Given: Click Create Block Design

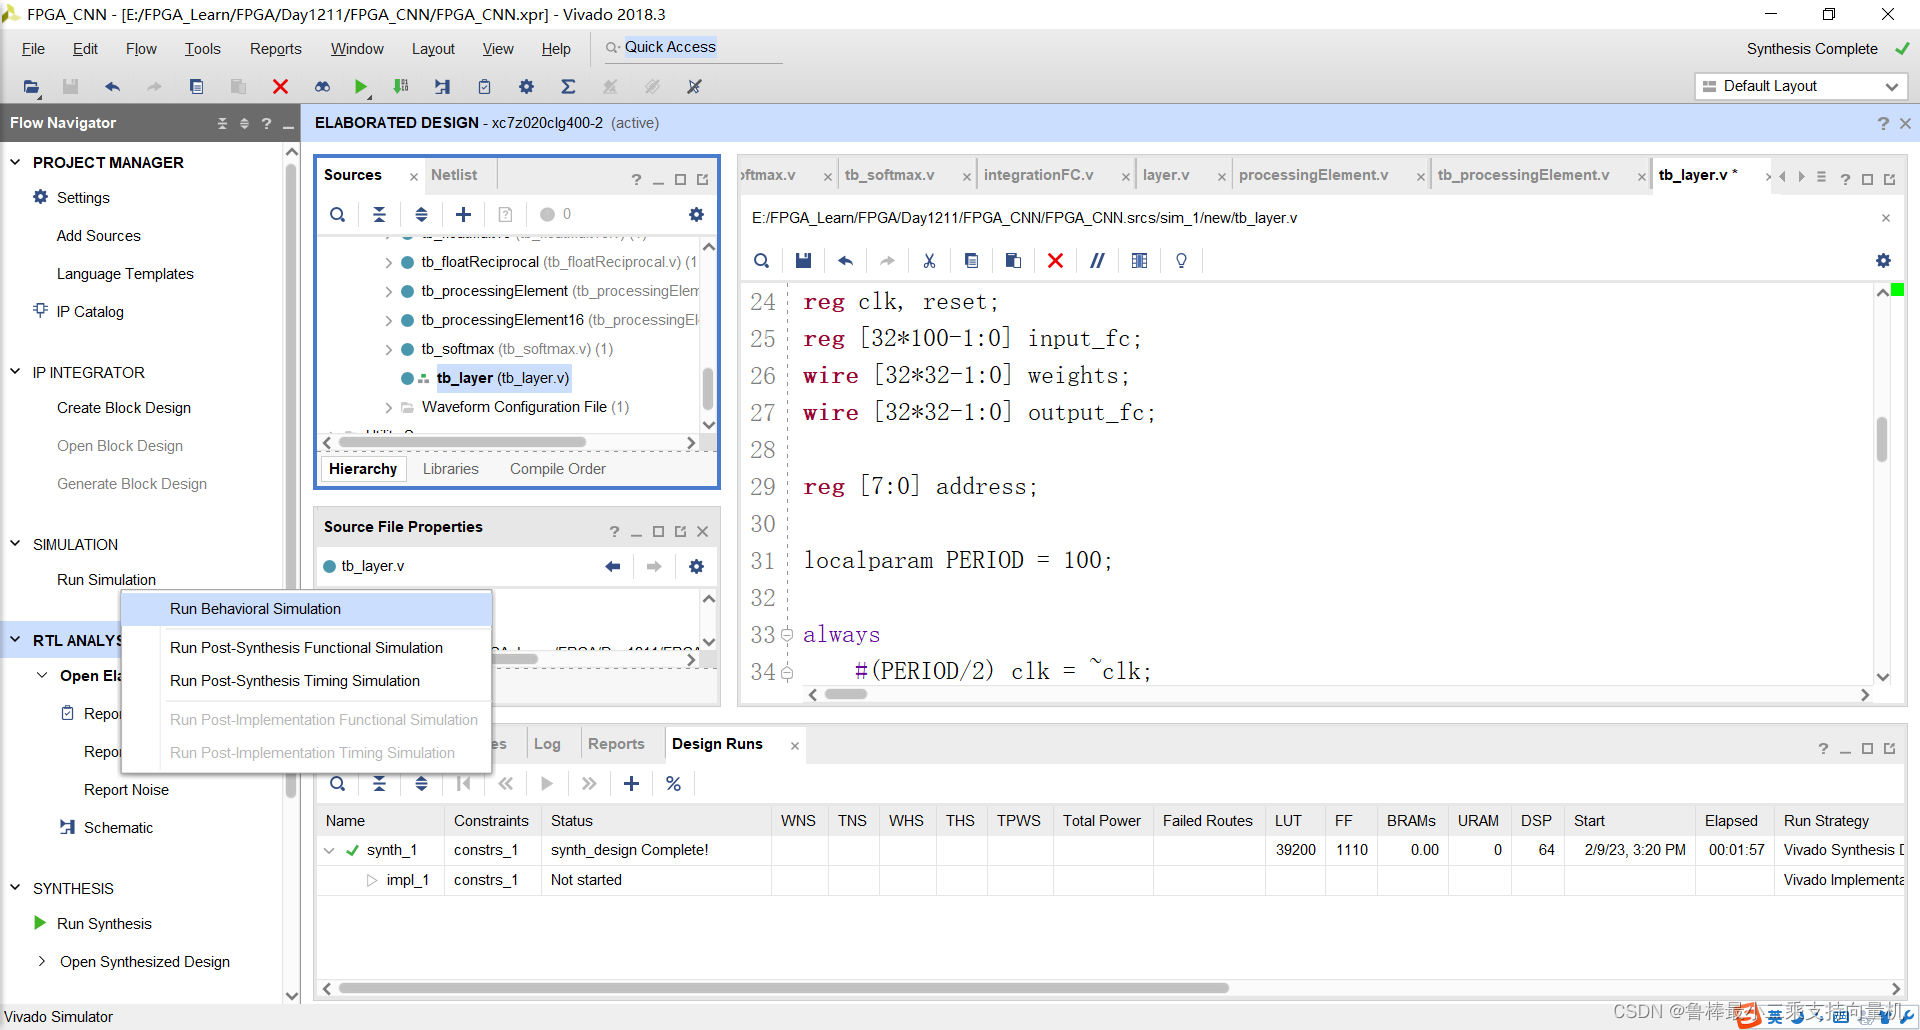Looking at the screenshot, I should coord(124,408).
